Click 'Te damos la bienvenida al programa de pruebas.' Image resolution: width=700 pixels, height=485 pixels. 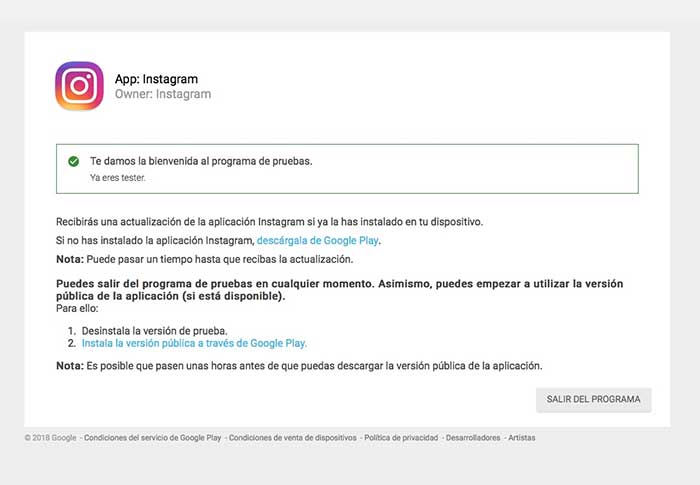coord(201,161)
